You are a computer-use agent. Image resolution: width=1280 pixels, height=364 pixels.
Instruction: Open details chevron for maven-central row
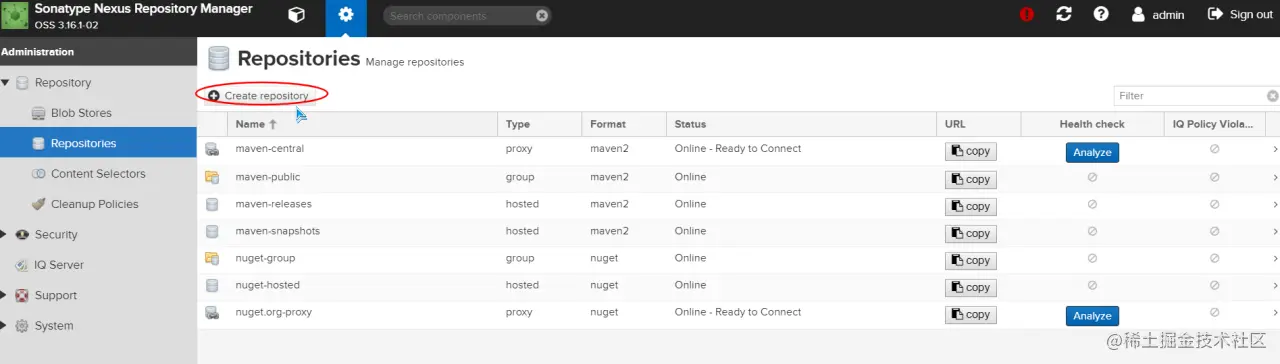tap(1275, 150)
